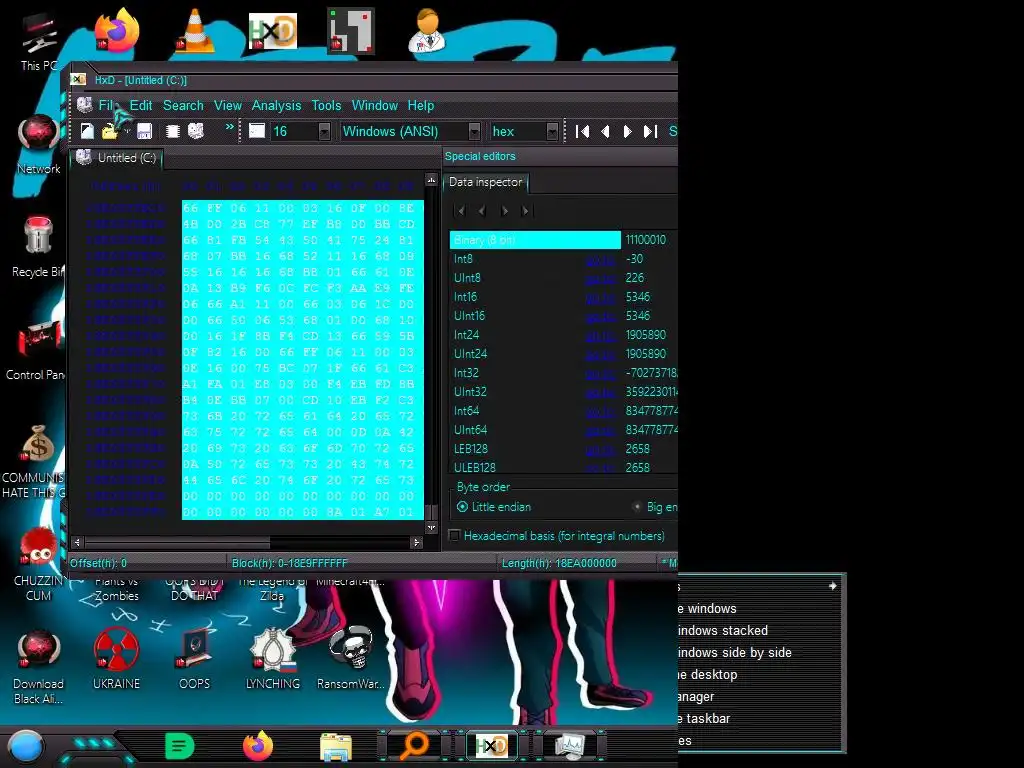Image resolution: width=1024 pixels, height=768 pixels.
Task: Click the bytes-per-row icon beside the 16 field
Action: tap(257, 131)
